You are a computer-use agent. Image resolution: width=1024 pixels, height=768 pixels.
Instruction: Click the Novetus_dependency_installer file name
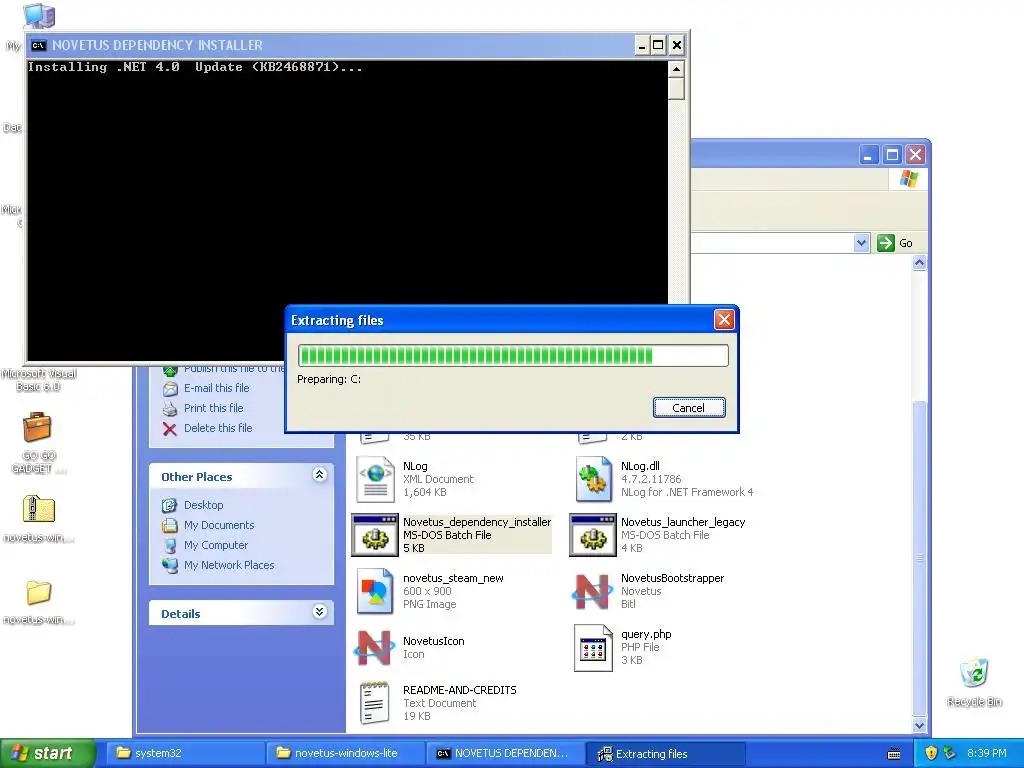click(477, 522)
